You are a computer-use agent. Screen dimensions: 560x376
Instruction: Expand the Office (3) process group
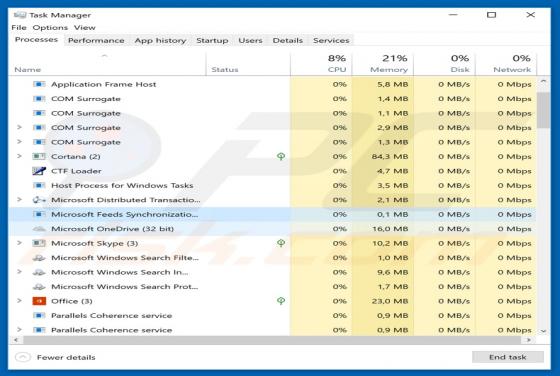coord(20,301)
